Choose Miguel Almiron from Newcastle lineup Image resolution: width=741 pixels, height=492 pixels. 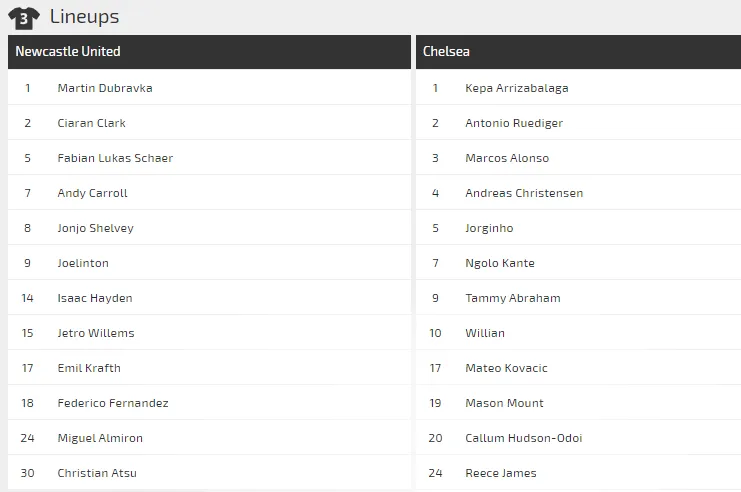[x=100, y=438]
